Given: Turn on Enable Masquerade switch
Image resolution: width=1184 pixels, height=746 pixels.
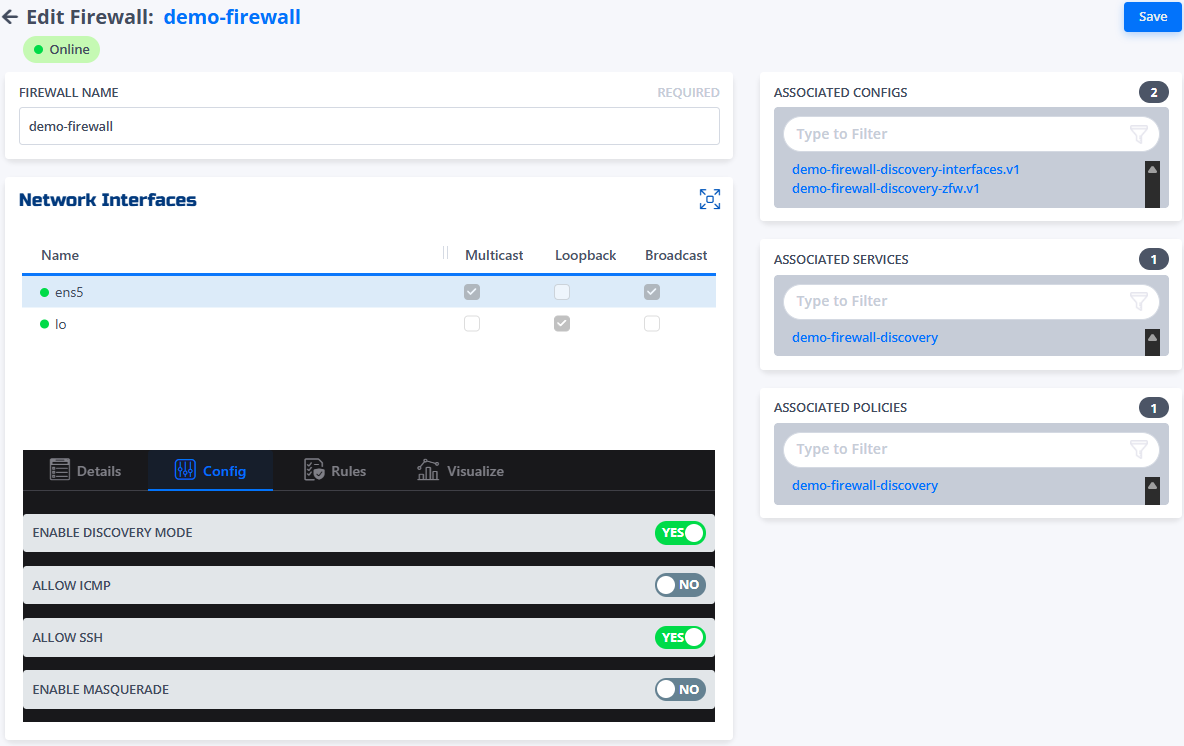Looking at the screenshot, I should 680,689.
